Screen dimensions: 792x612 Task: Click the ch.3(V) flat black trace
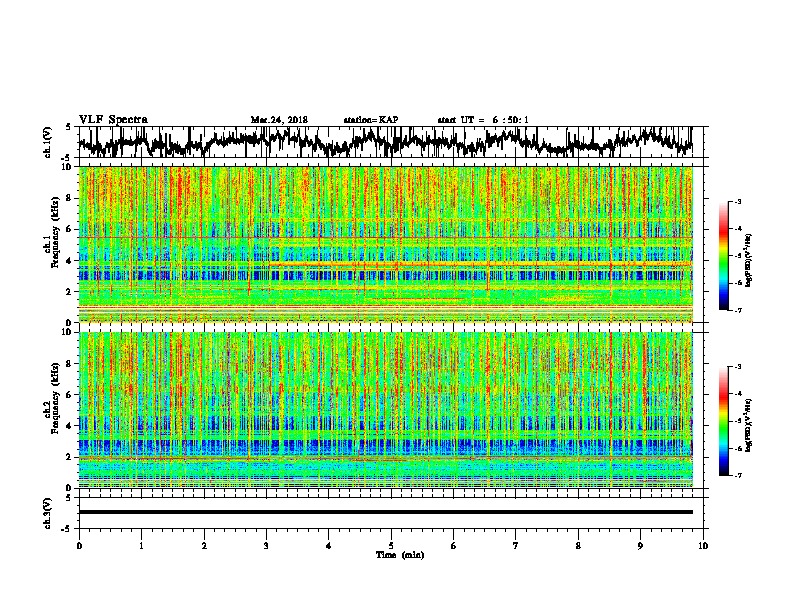385,512
